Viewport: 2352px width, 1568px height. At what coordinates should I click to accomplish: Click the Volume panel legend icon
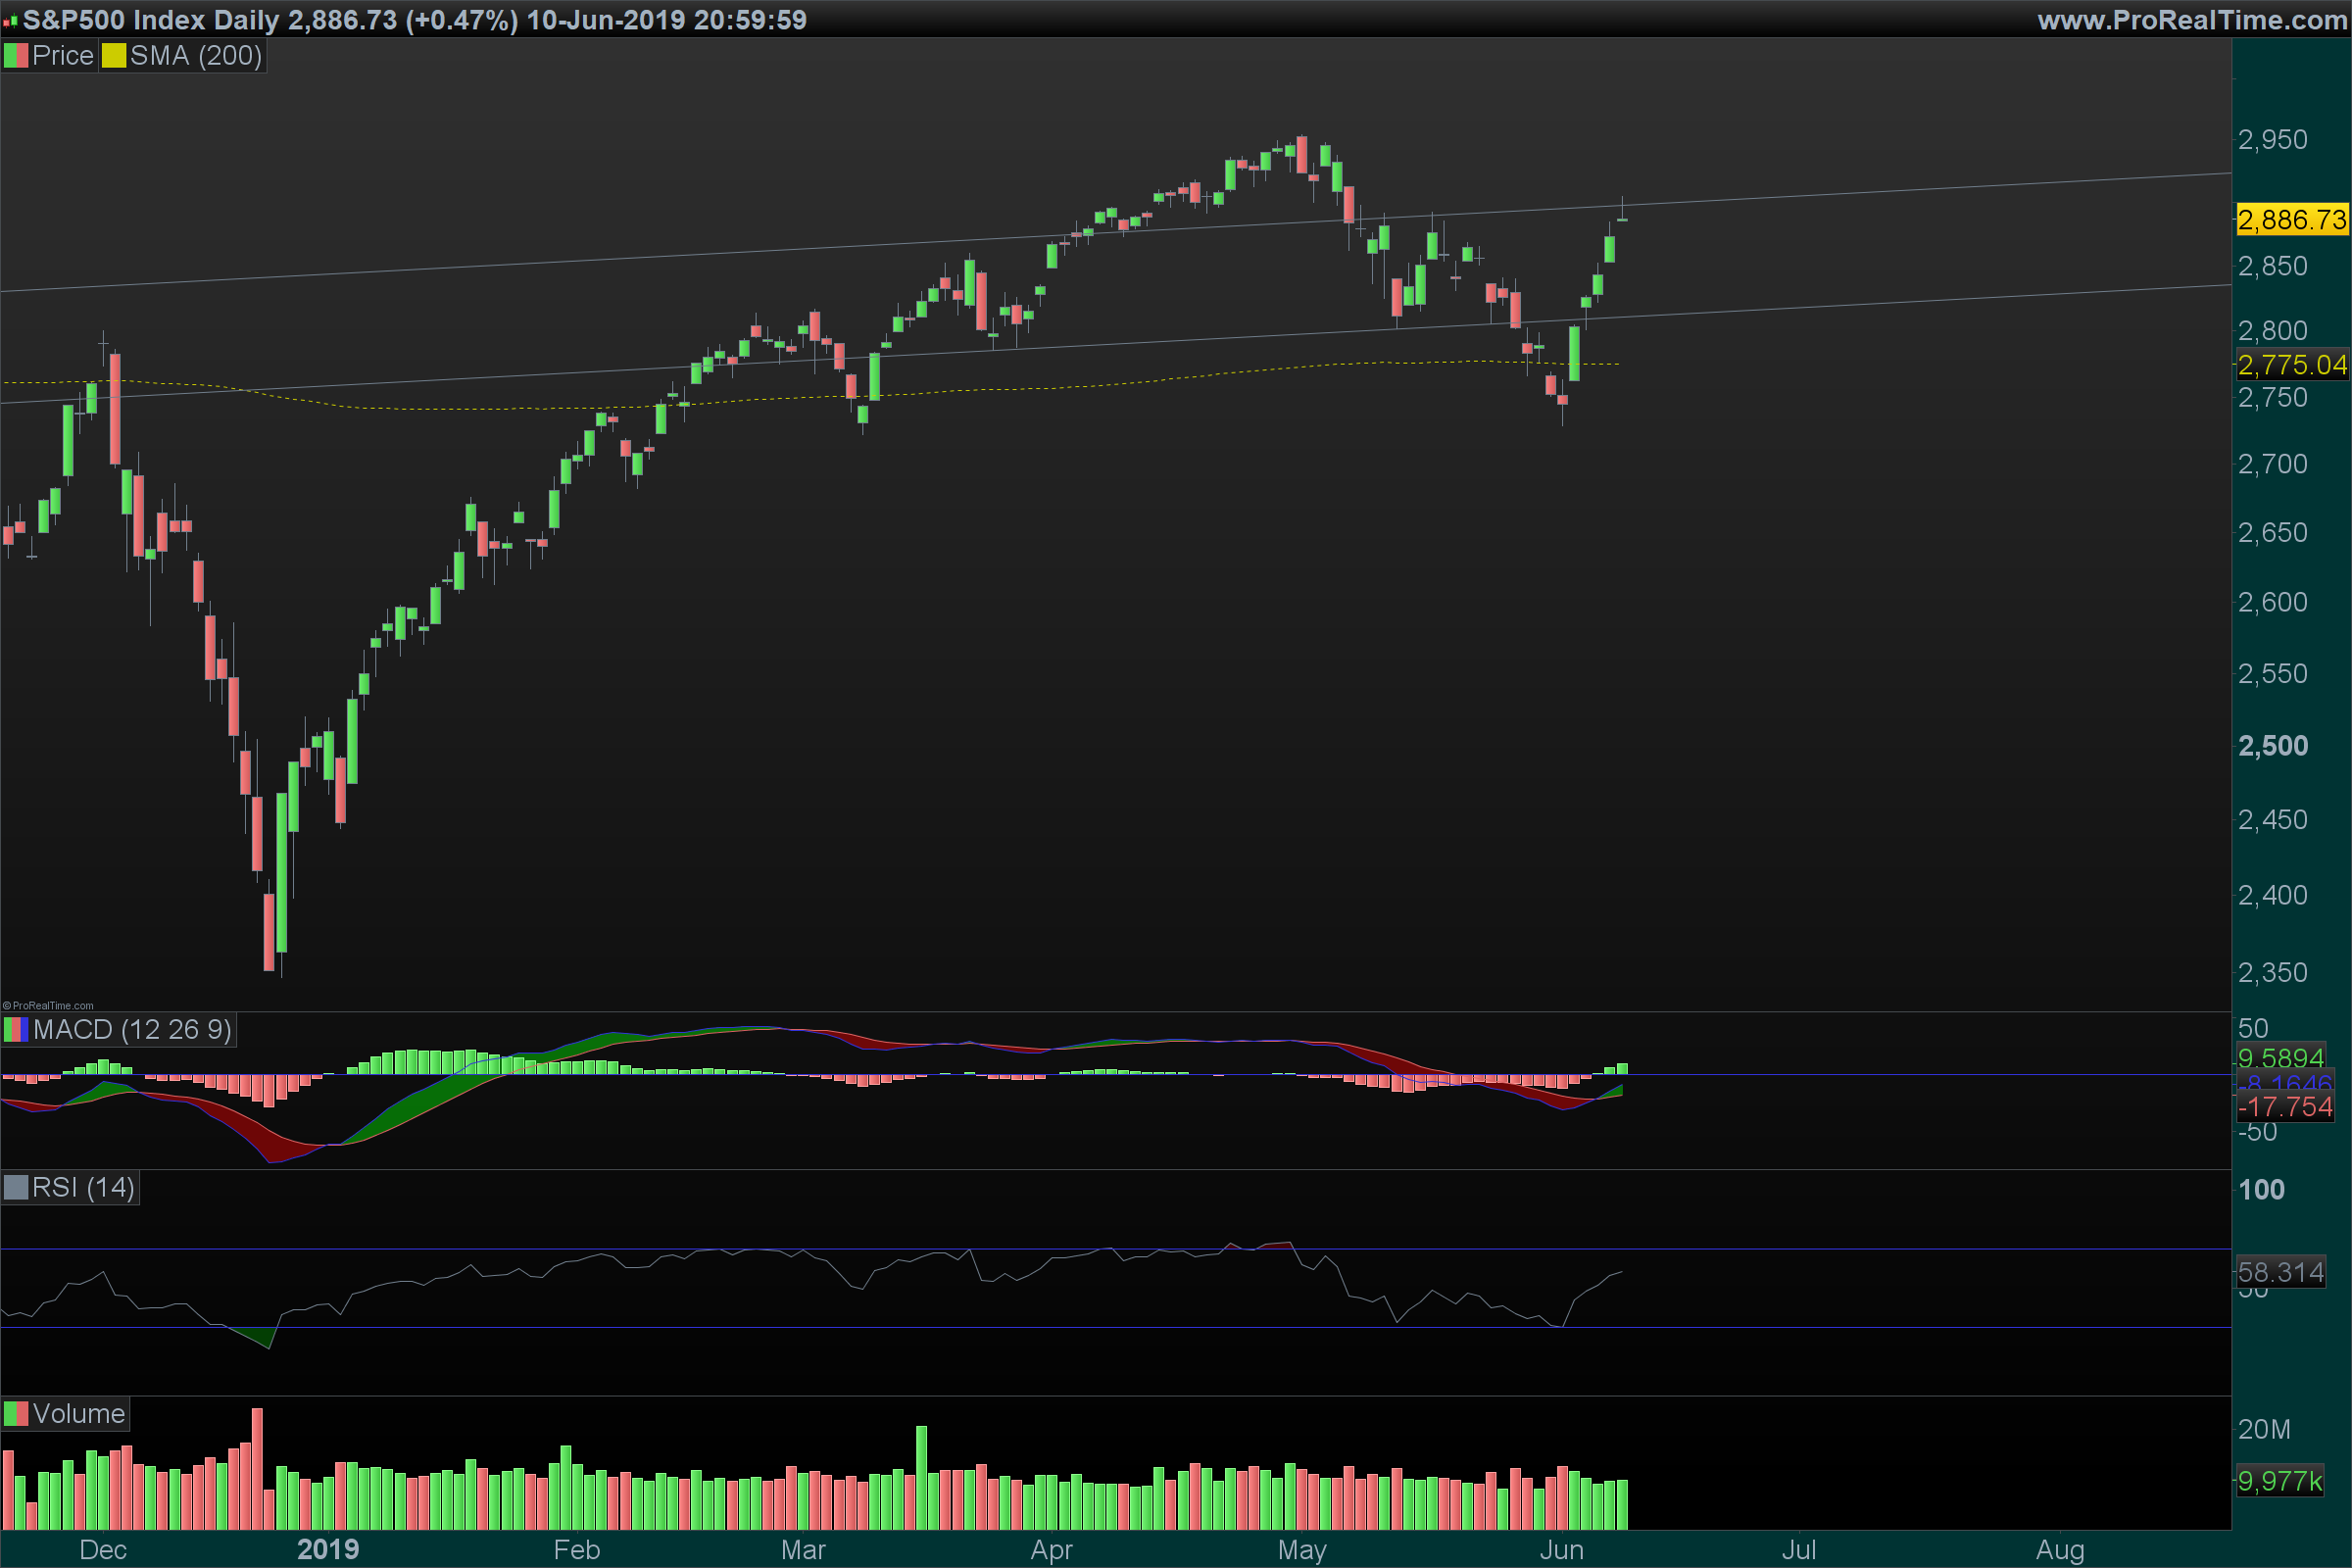click(16, 1414)
